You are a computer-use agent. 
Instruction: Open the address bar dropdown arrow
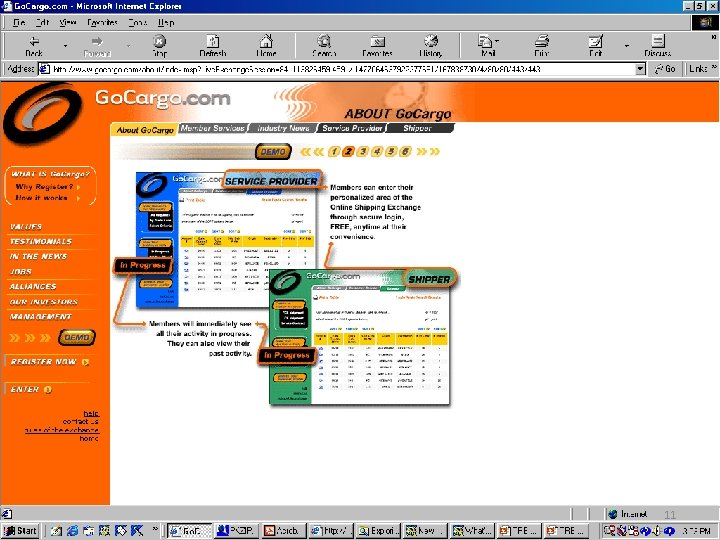pos(640,69)
